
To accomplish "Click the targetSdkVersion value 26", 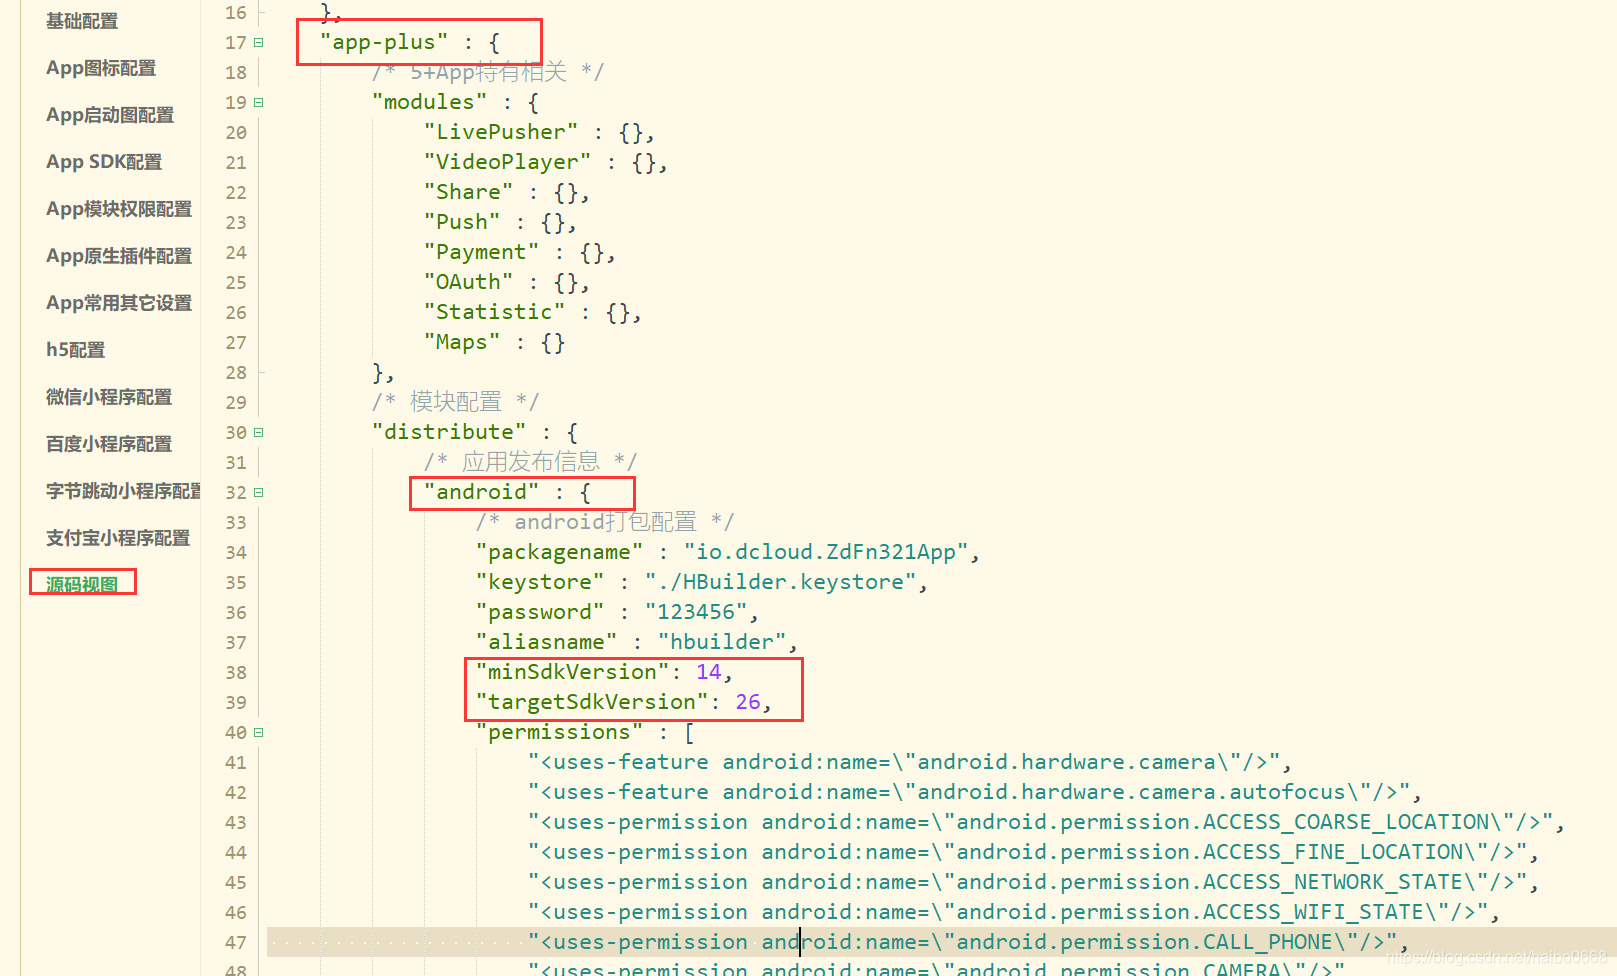I will pos(748,702).
